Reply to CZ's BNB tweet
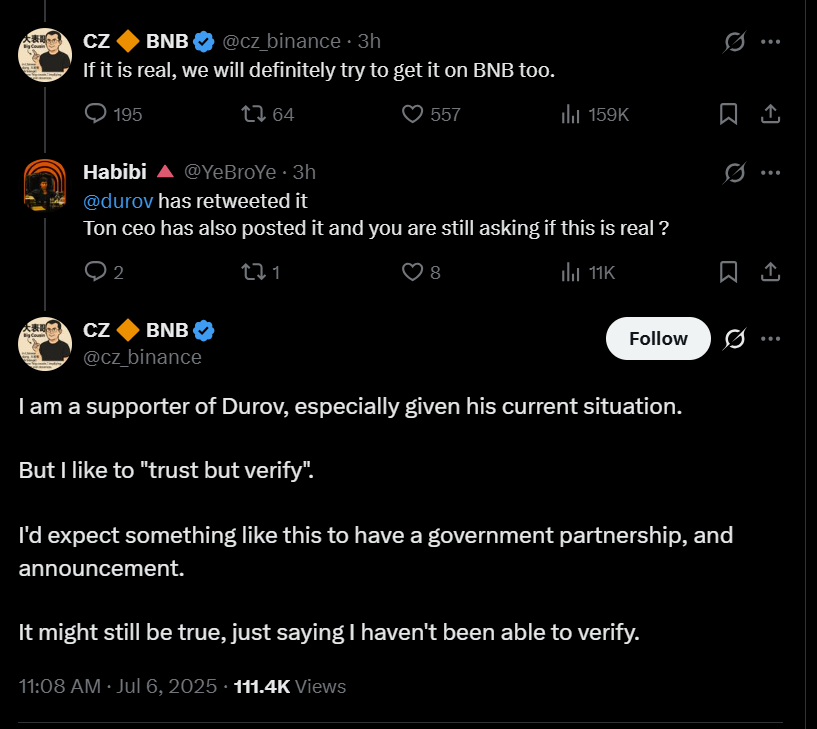Image resolution: width=817 pixels, height=729 pixels. pyautogui.click(x=97, y=114)
